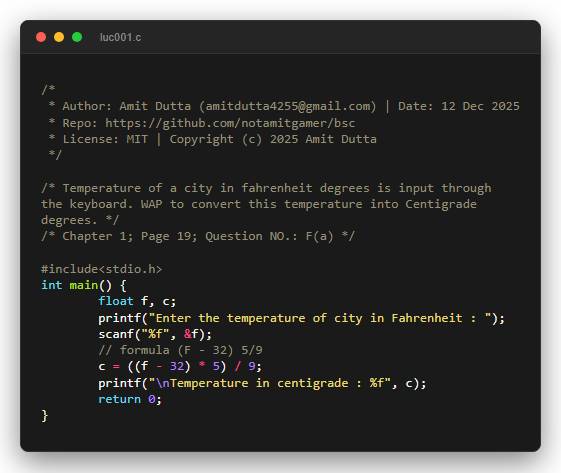Click the green maximize dot

point(77,37)
